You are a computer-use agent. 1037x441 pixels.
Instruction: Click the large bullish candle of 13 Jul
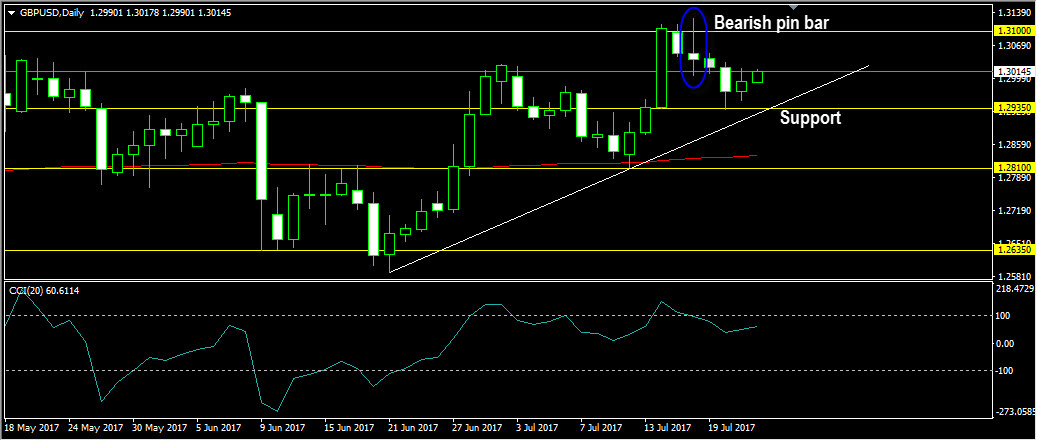tap(661, 67)
